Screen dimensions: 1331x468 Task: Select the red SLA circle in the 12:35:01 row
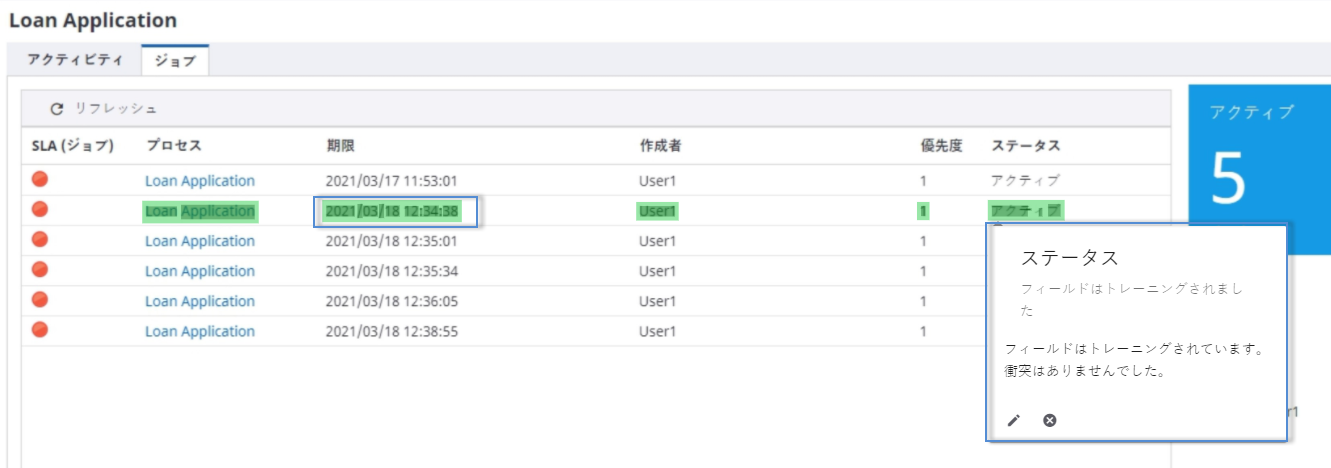pos(40,240)
